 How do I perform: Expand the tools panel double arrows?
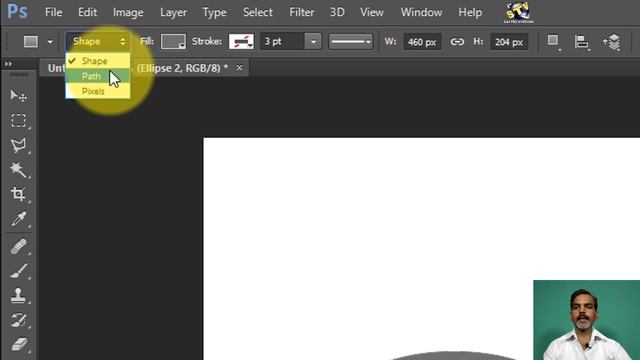pyautogui.click(x=8, y=64)
